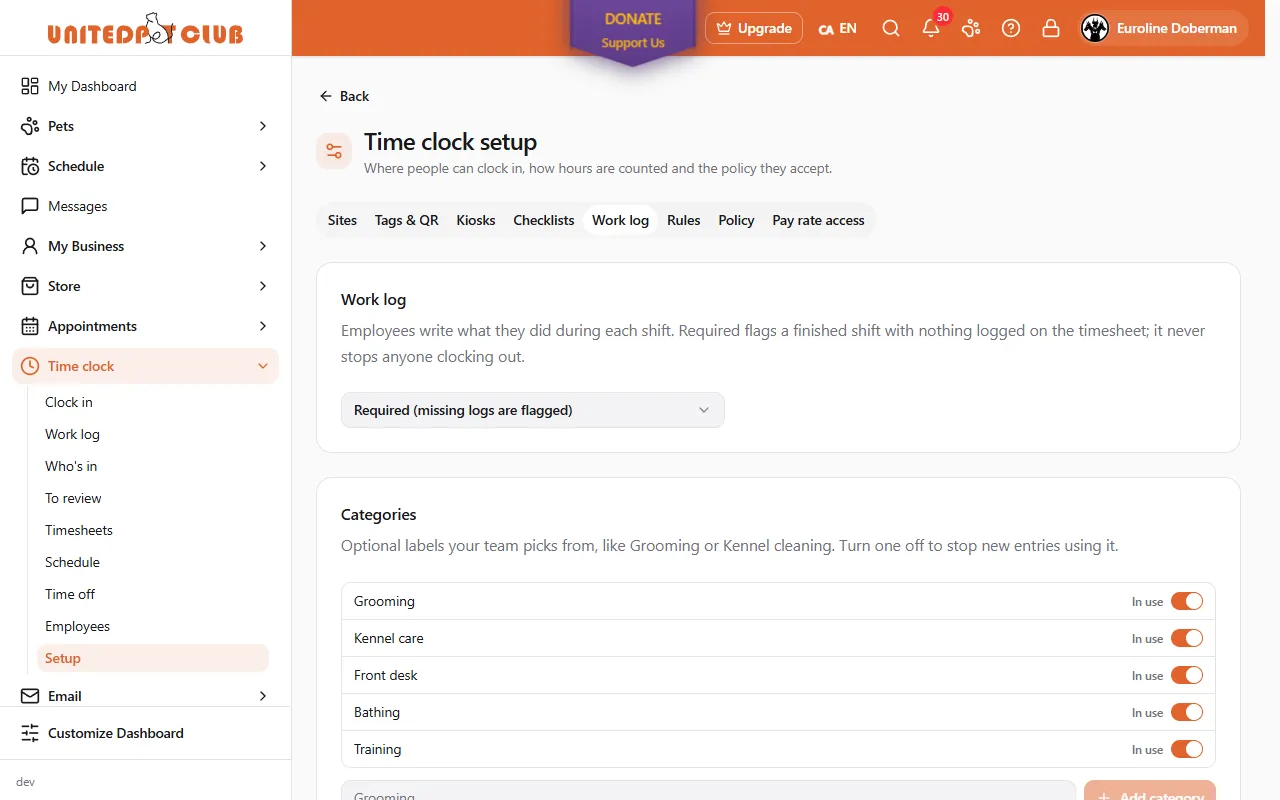This screenshot has height=800, width=1280.
Task: Click the Euroline Doberman profile avatar
Action: (1095, 28)
